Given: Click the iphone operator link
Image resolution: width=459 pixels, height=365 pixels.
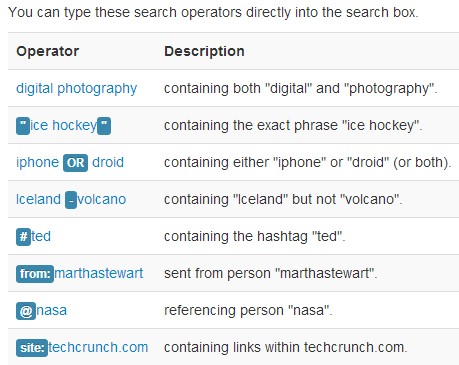Looking at the screenshot, I should [38, 162].
